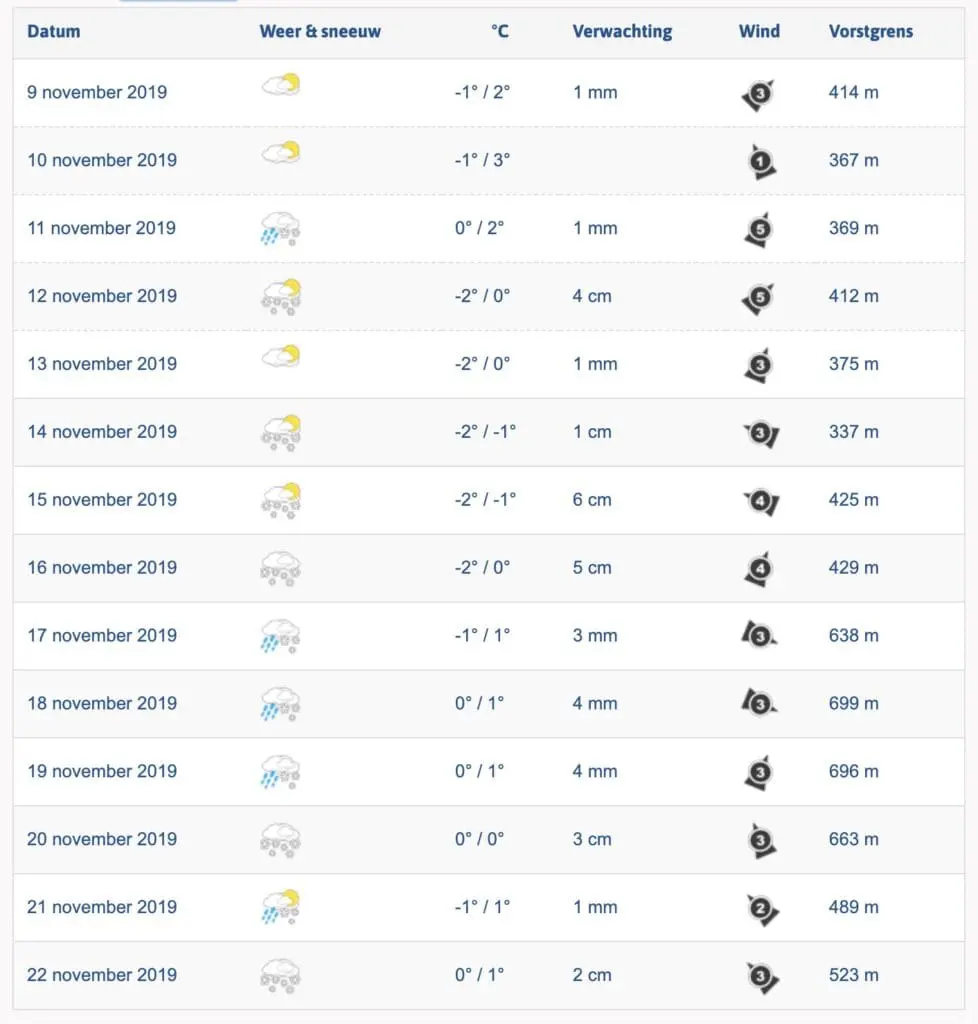Click the rain and snow icon for 11 november 2019

pyautogui.click(x=281, y=228)
